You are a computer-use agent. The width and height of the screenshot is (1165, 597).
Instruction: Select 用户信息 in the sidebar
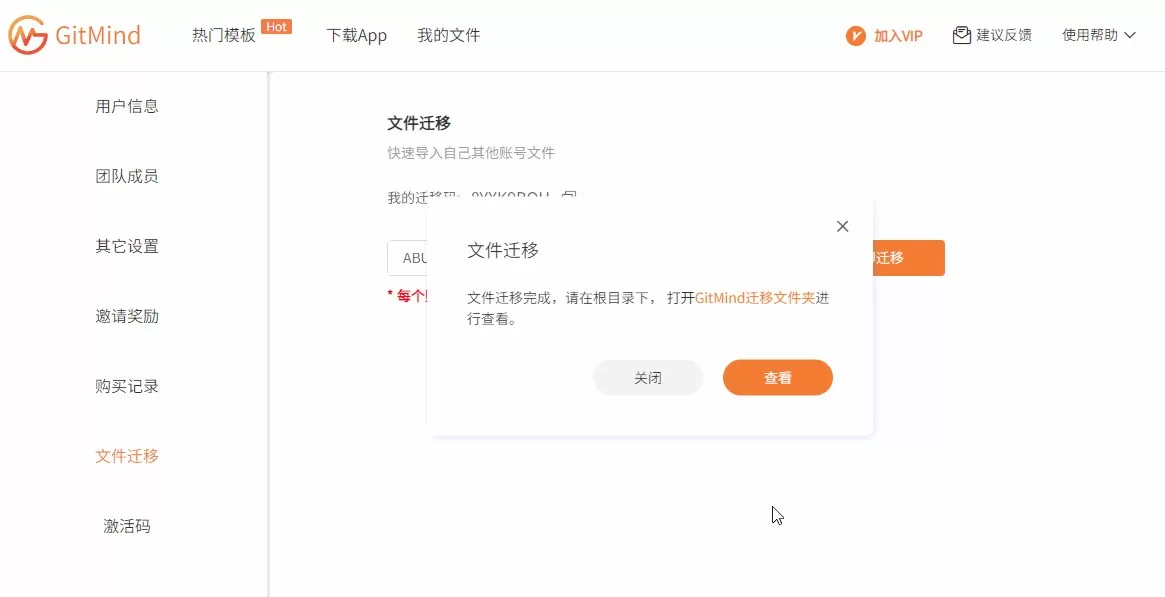click(127, 106)
